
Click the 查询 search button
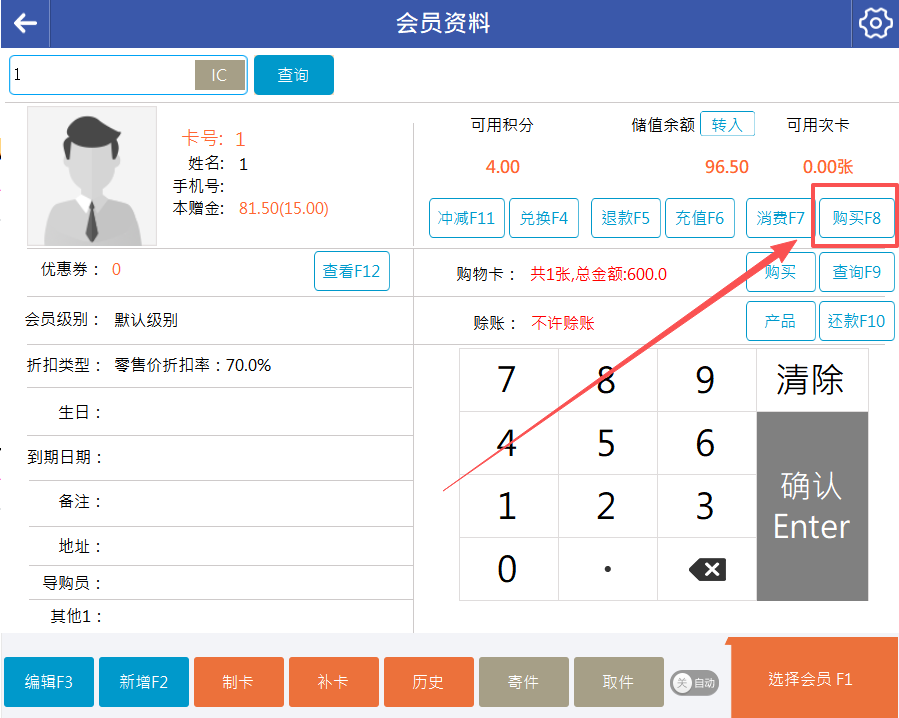[293, 75]
